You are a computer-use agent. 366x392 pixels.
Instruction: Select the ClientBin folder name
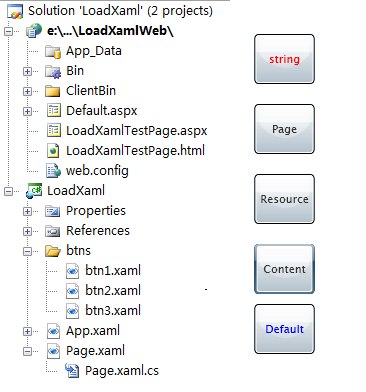tap(91, 91)
